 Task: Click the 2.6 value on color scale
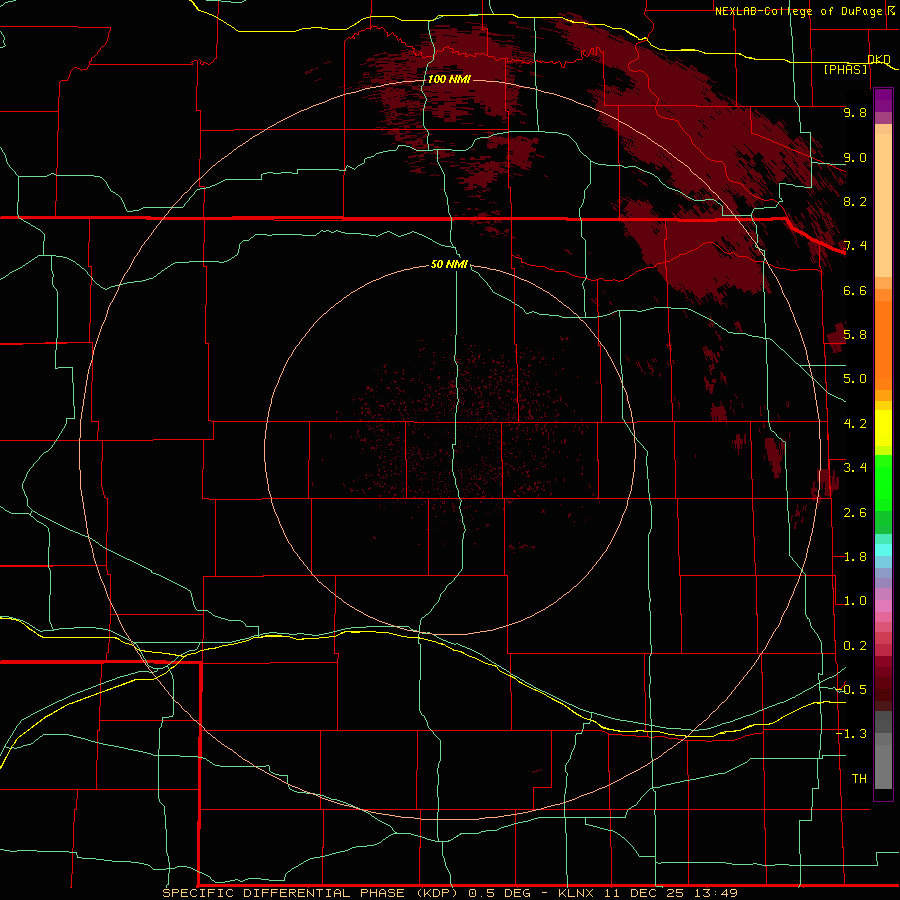[855, 513]
